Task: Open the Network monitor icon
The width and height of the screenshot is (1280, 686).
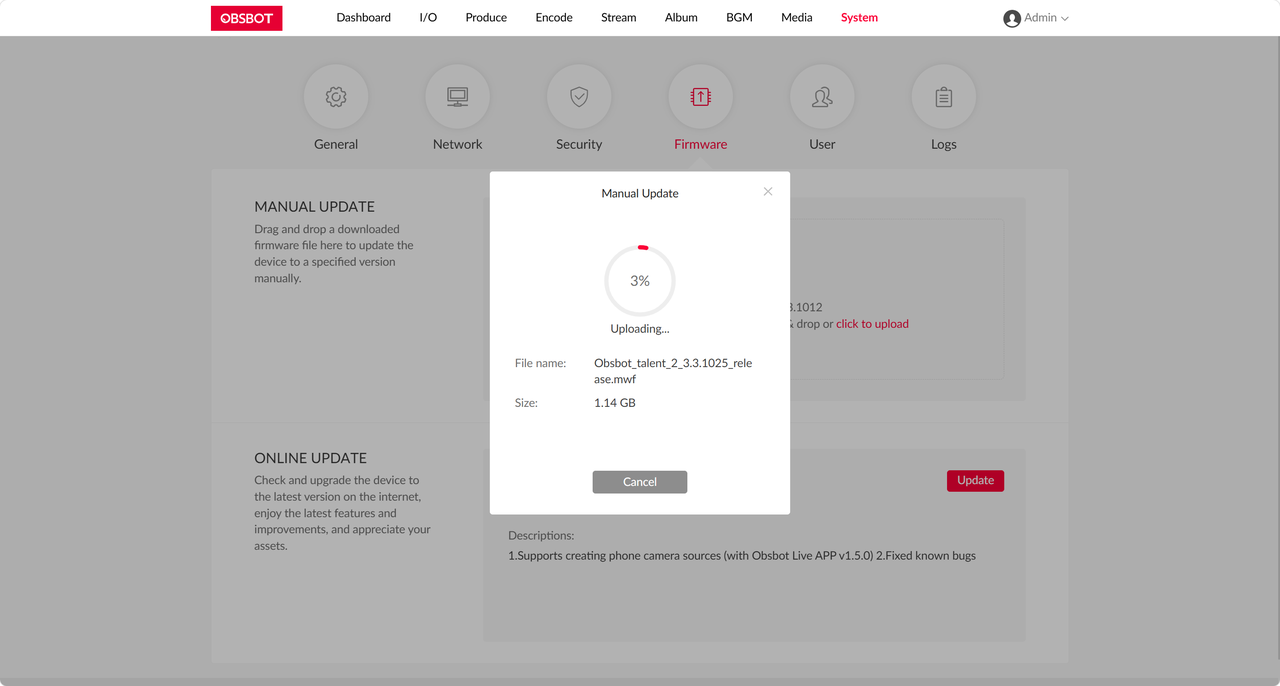Action: pyautogui.click(x=458, y=97)
